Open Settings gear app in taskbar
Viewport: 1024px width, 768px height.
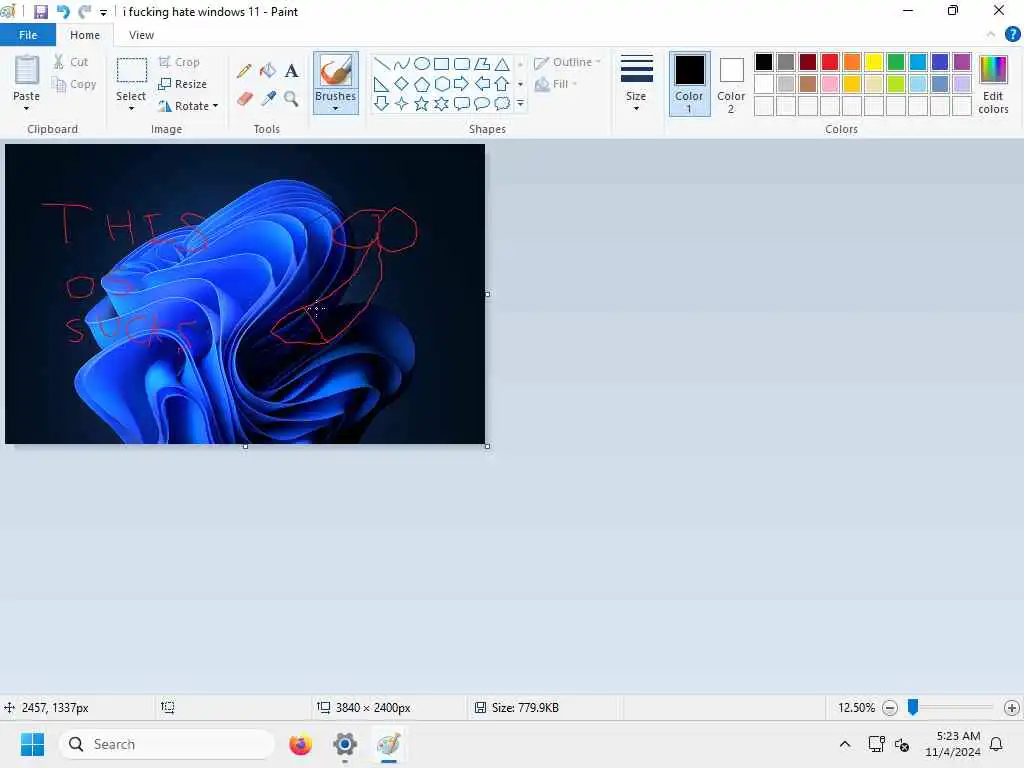point(345,744)
